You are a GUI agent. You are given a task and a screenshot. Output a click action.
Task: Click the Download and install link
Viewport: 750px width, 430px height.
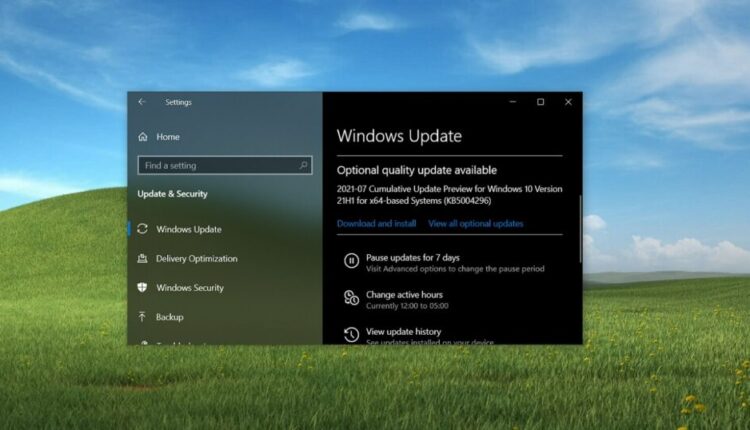click(x=376, y=223)
